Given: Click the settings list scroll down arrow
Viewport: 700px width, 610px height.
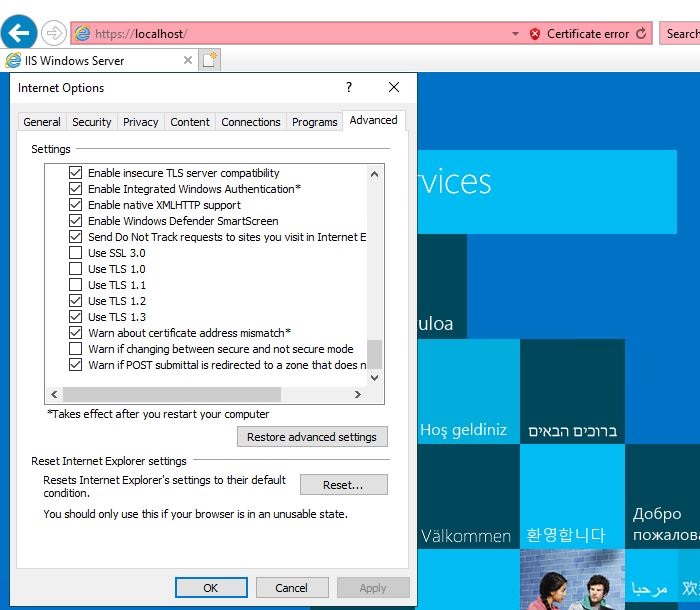Looking at the screenshot, I should click(375, 378).
